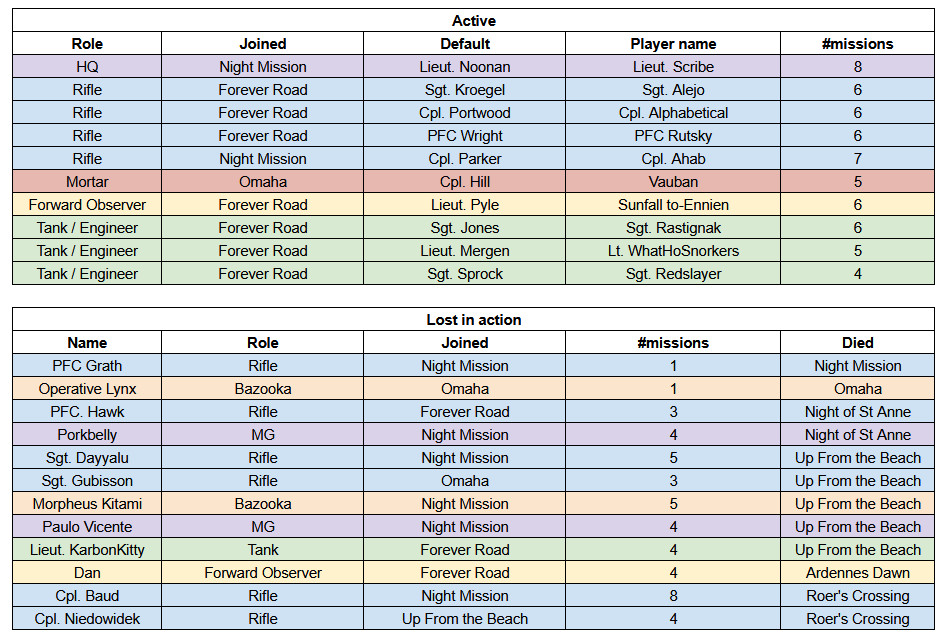
Task: Click the Lieut. Scribe cell
Action: [x=672, y=66]
